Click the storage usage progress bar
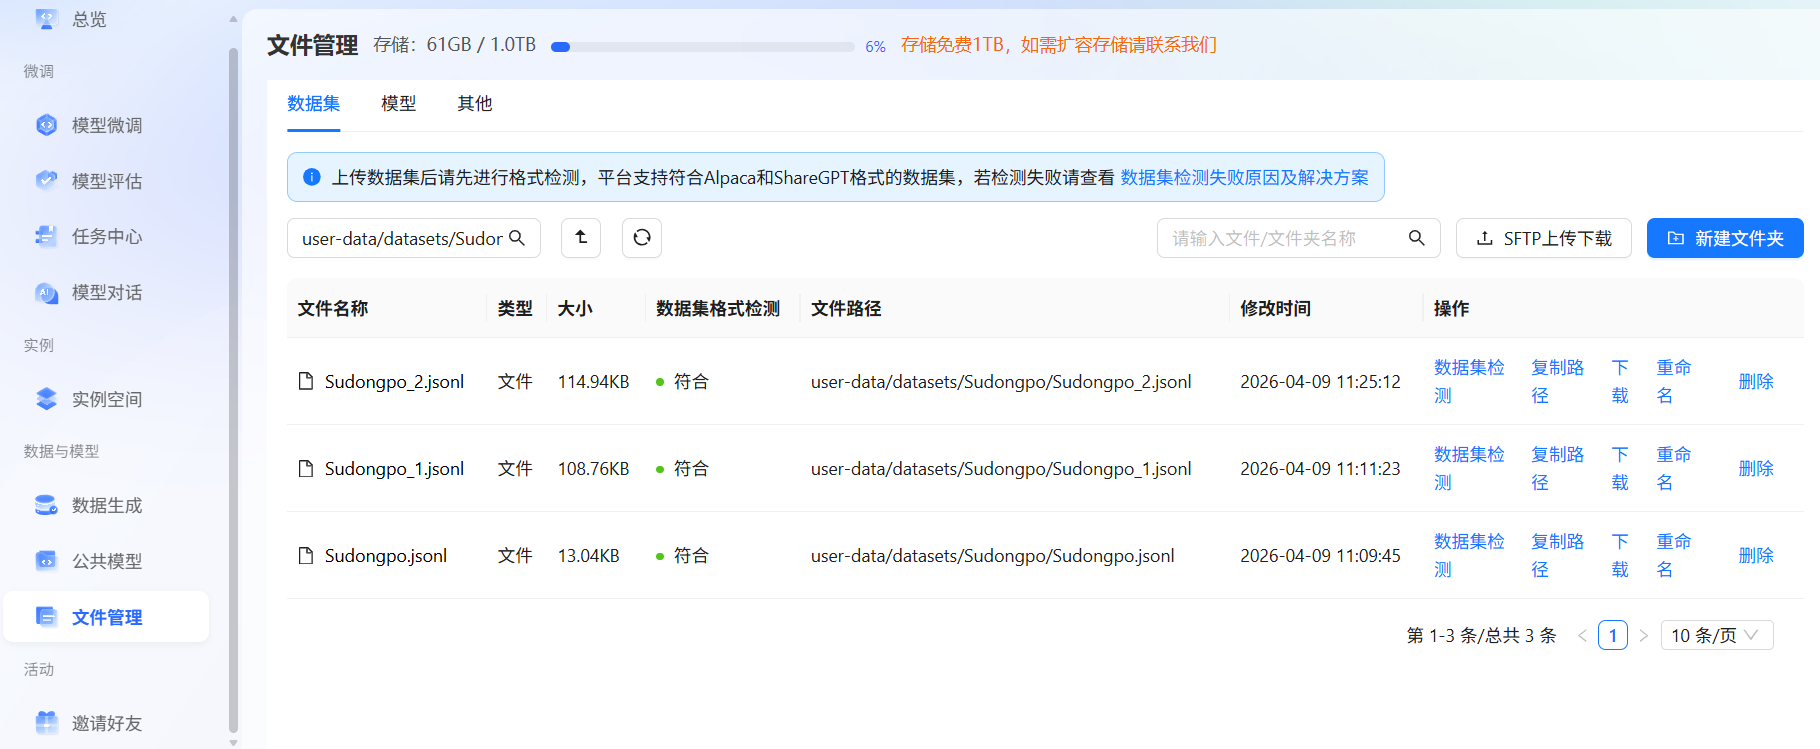 click(702, 47)
